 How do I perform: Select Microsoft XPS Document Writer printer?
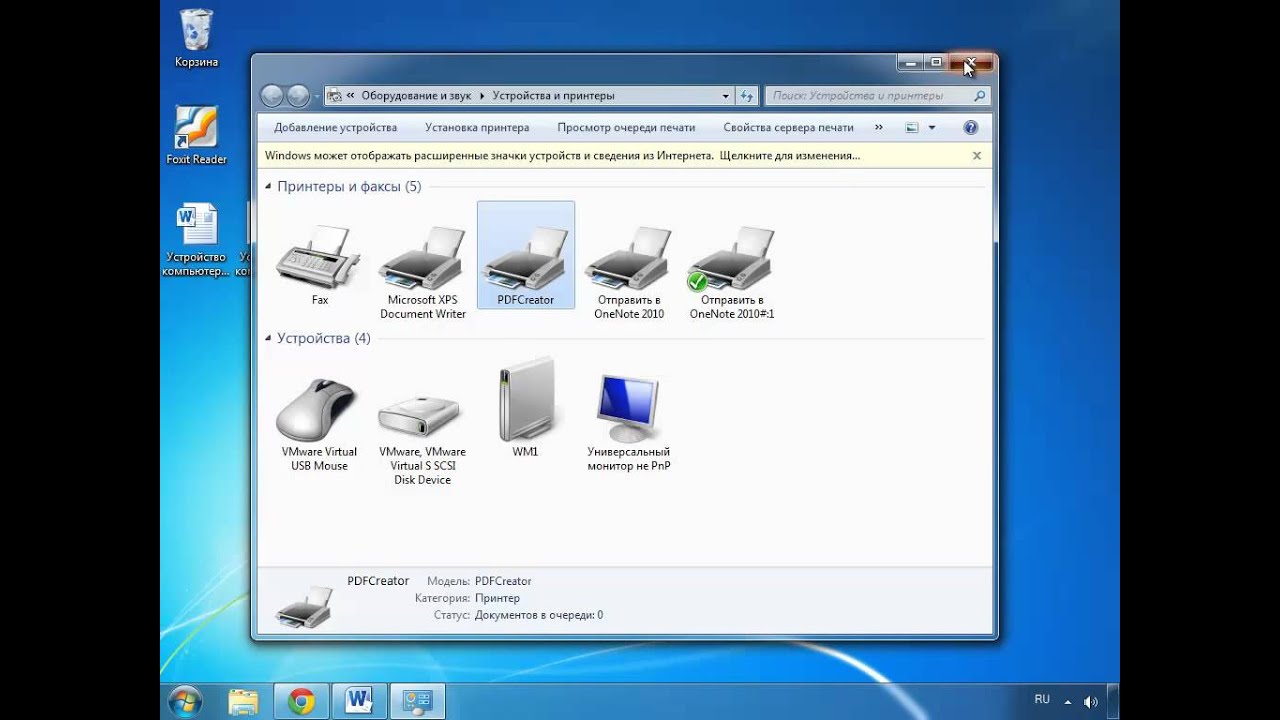(422, 256)
